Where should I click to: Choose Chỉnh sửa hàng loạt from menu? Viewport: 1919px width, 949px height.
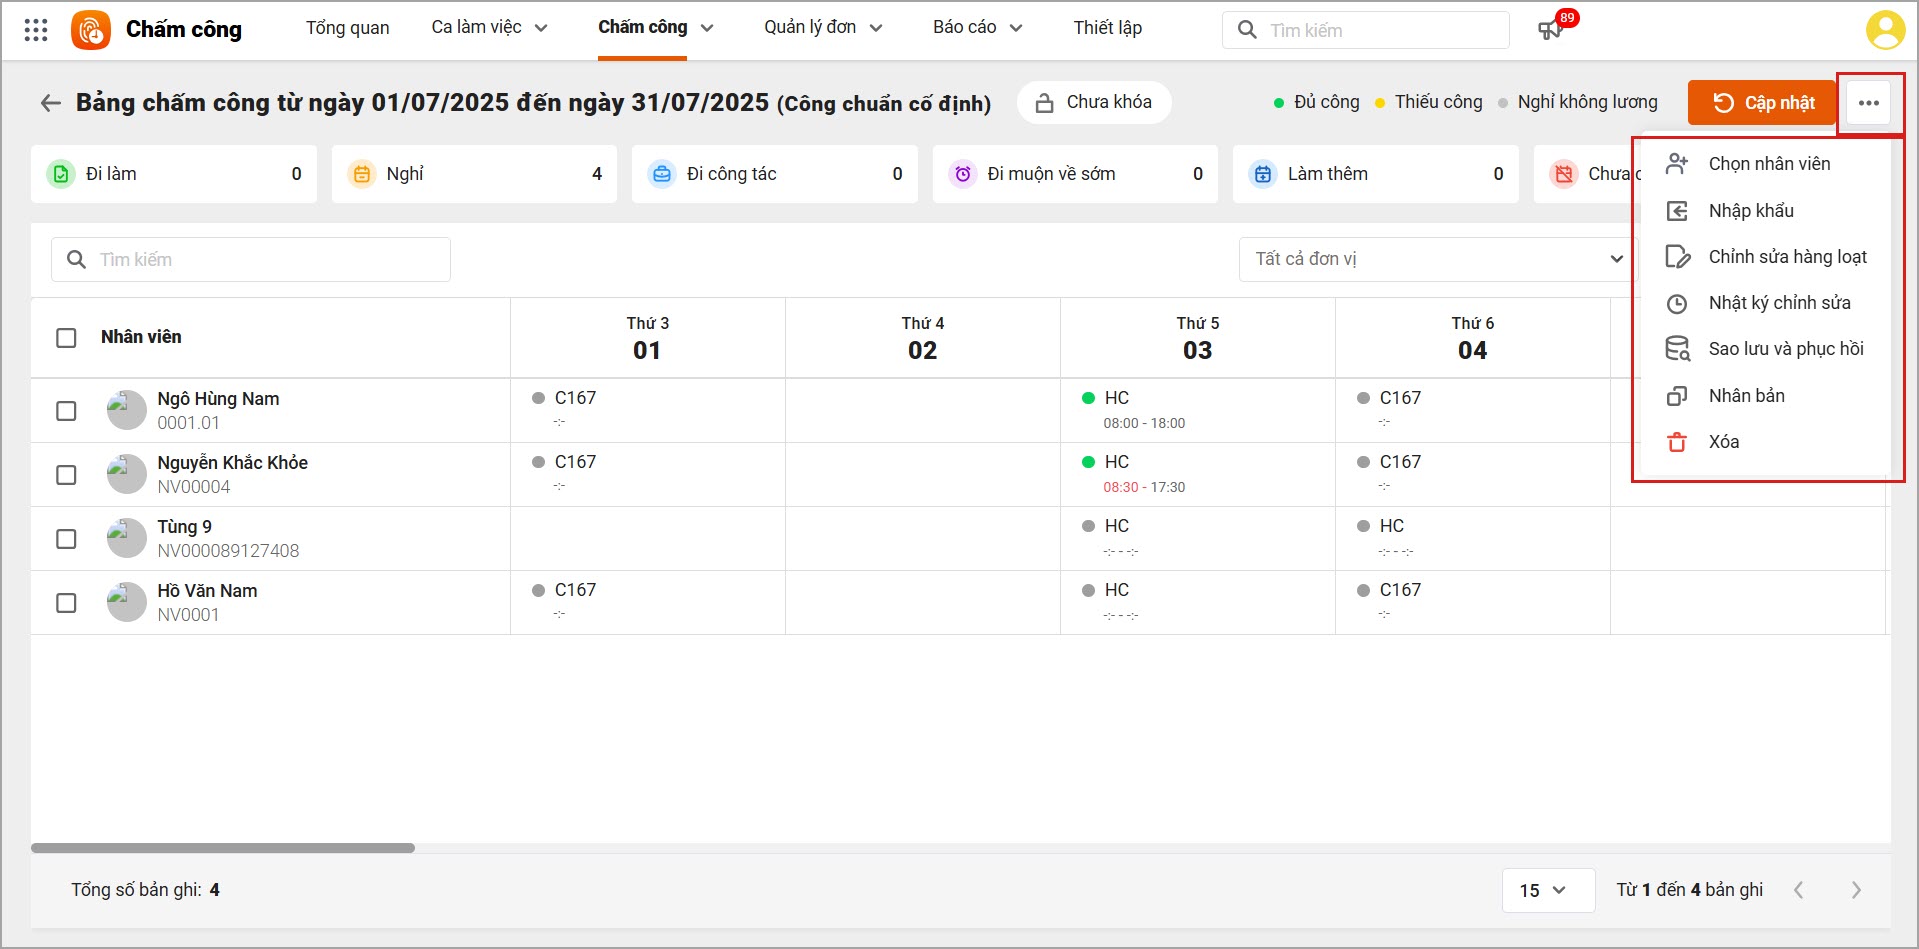click(x=1787, y=257)
